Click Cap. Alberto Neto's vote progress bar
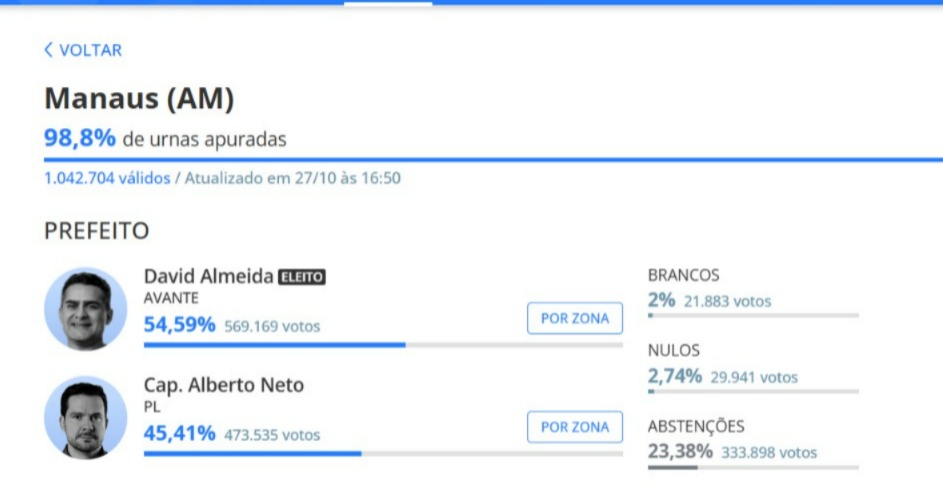The width and height of the screenshot is (943, 502). click(x=382, y=453)
